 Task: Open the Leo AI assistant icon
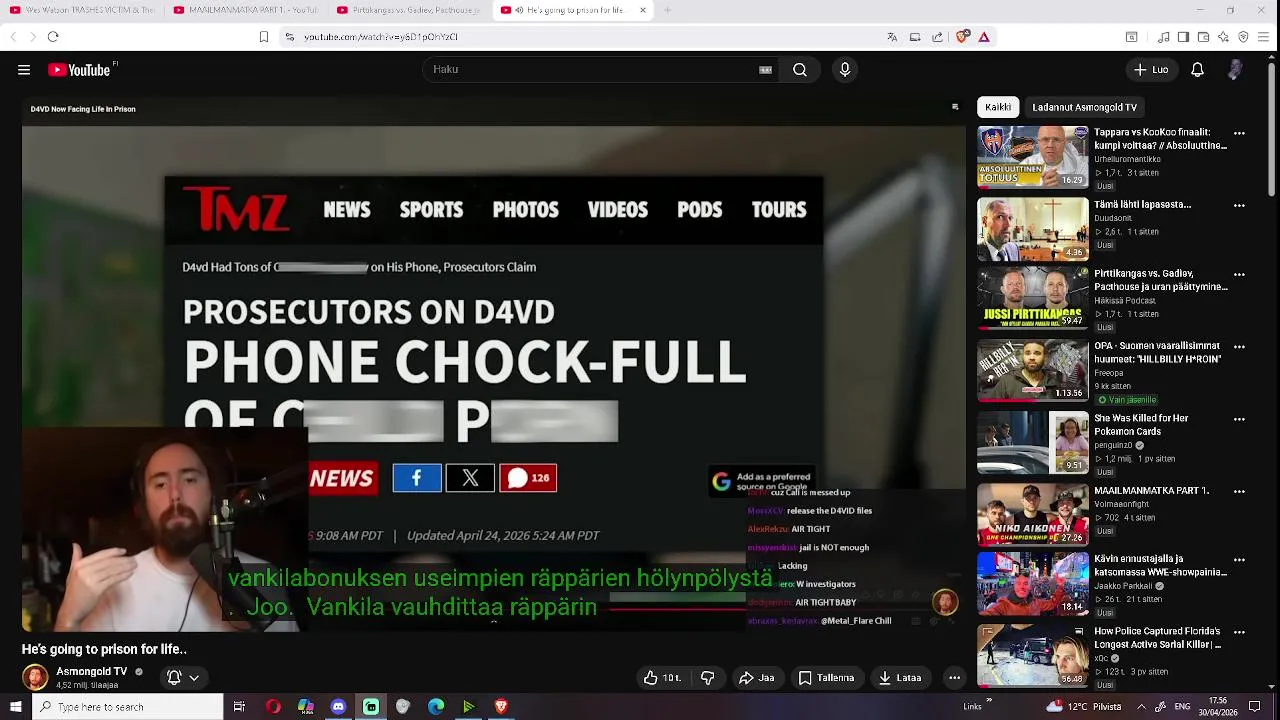coord(1223,37)
